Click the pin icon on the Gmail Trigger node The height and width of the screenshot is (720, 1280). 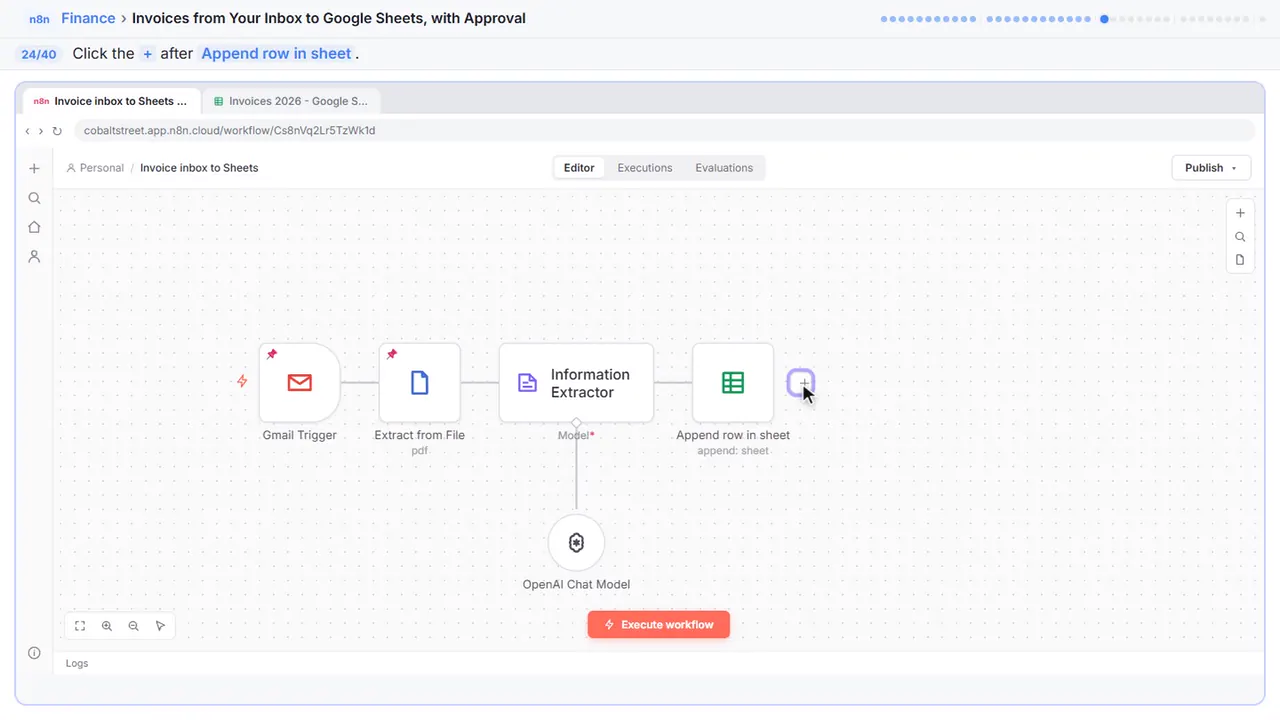[x=272, y=354]
